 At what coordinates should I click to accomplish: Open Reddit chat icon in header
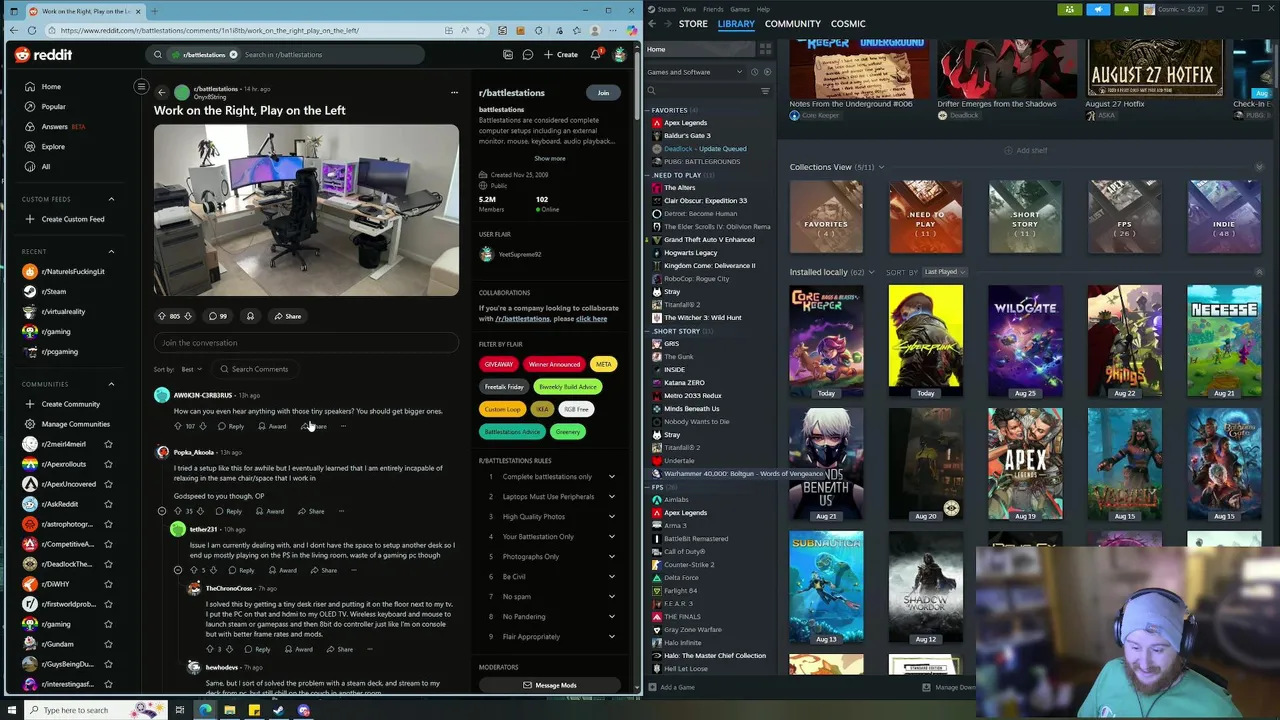[x=527, y=55]
